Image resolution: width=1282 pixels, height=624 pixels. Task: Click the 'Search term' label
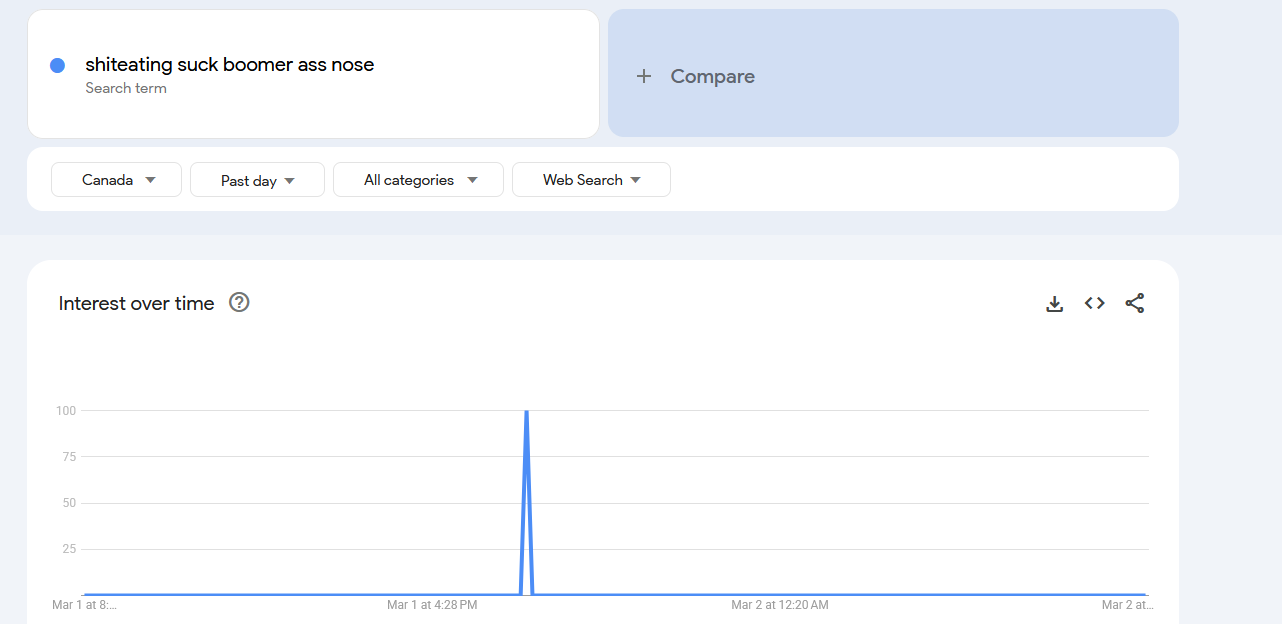coord(126,88)
